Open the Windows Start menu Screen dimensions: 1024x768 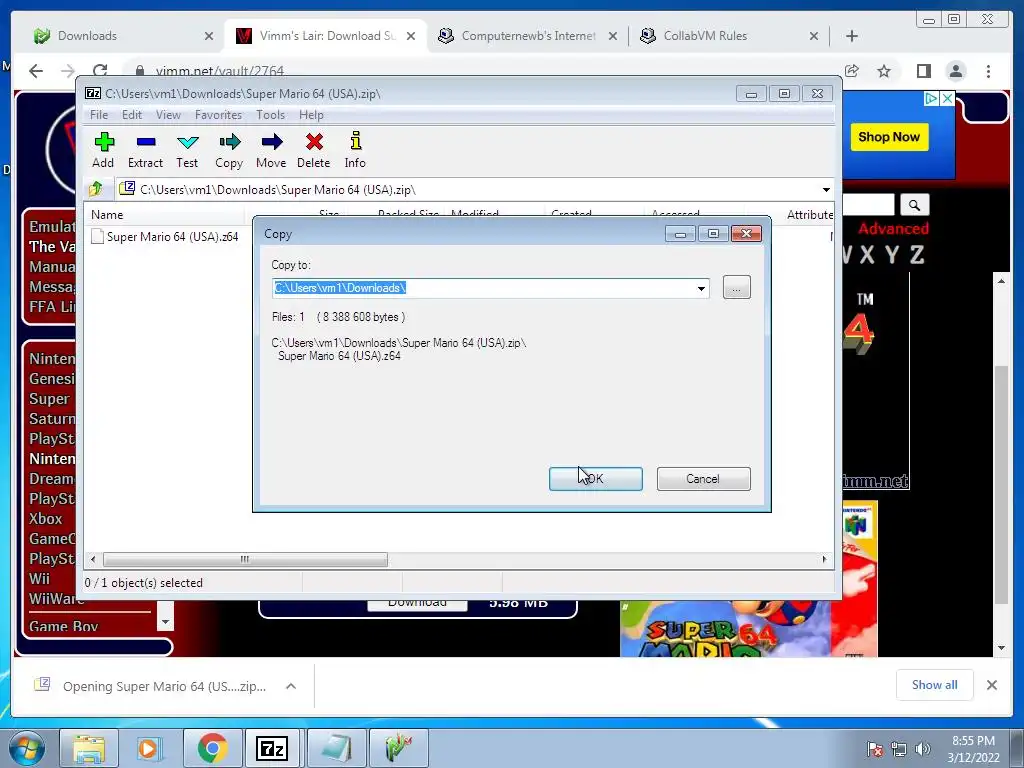tap(27, 748)
